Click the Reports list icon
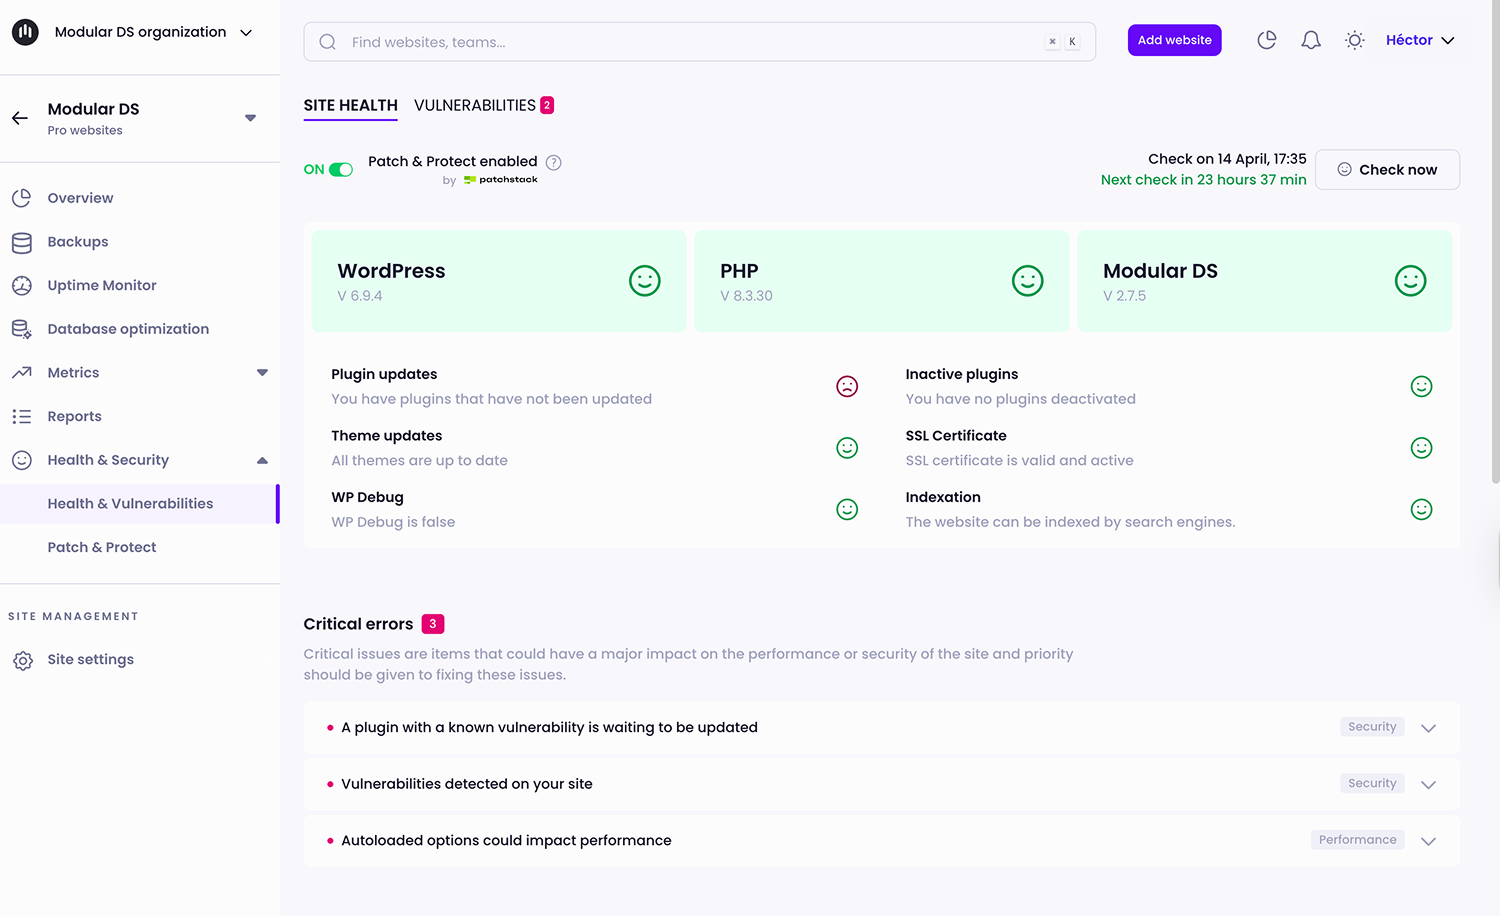Screen dimensions: 1500x916 (22, 416)
